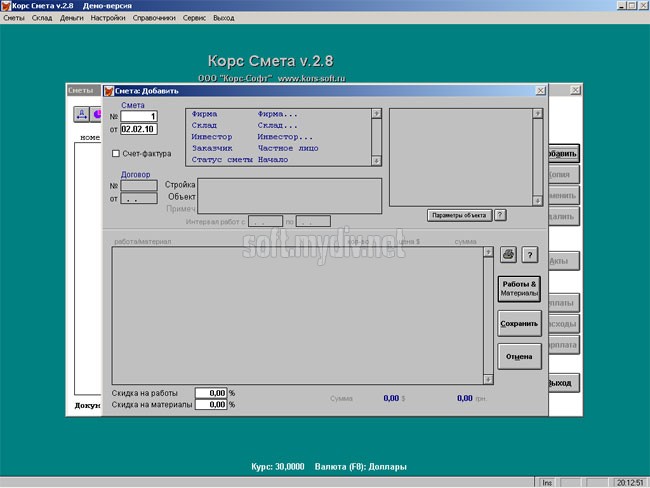Click the Ins indicator in status bar
The height and width of the screenshot is (488, 650).
[x=547, y=483]
